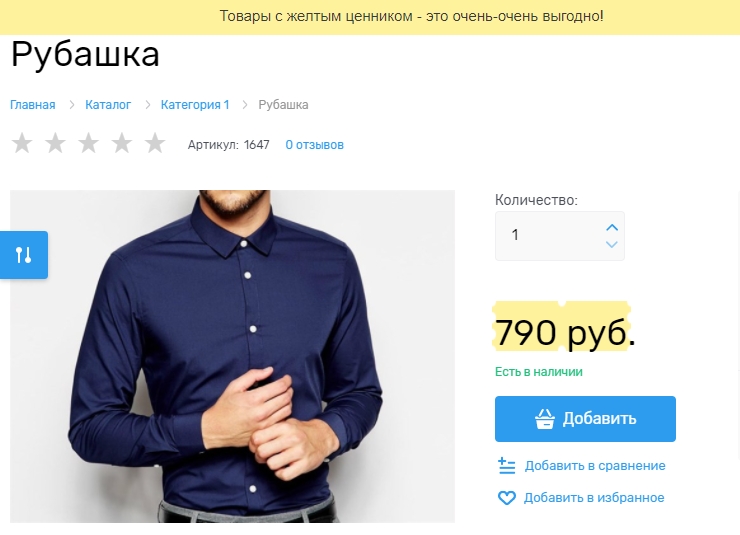This screenshot has width=740, height=535.
Task: Rate product with third star
Action: (88, 142)
